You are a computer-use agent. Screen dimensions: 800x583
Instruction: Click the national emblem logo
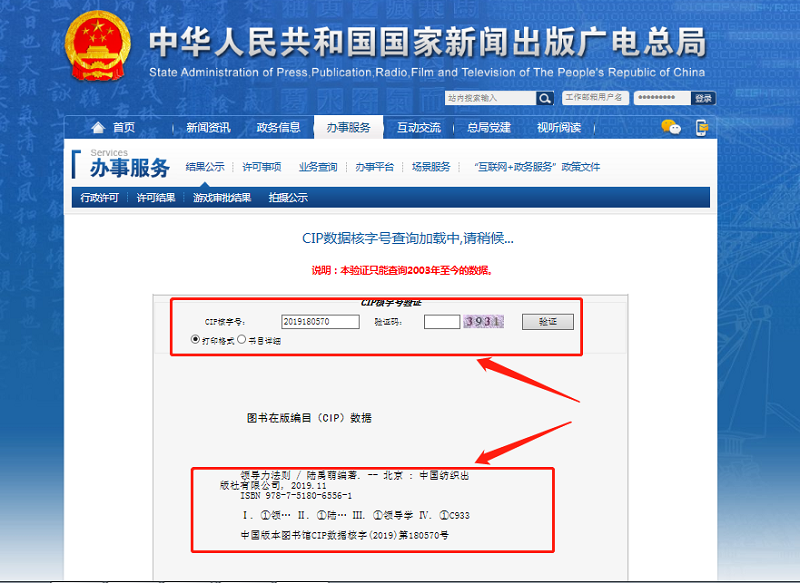coord(97,47)
